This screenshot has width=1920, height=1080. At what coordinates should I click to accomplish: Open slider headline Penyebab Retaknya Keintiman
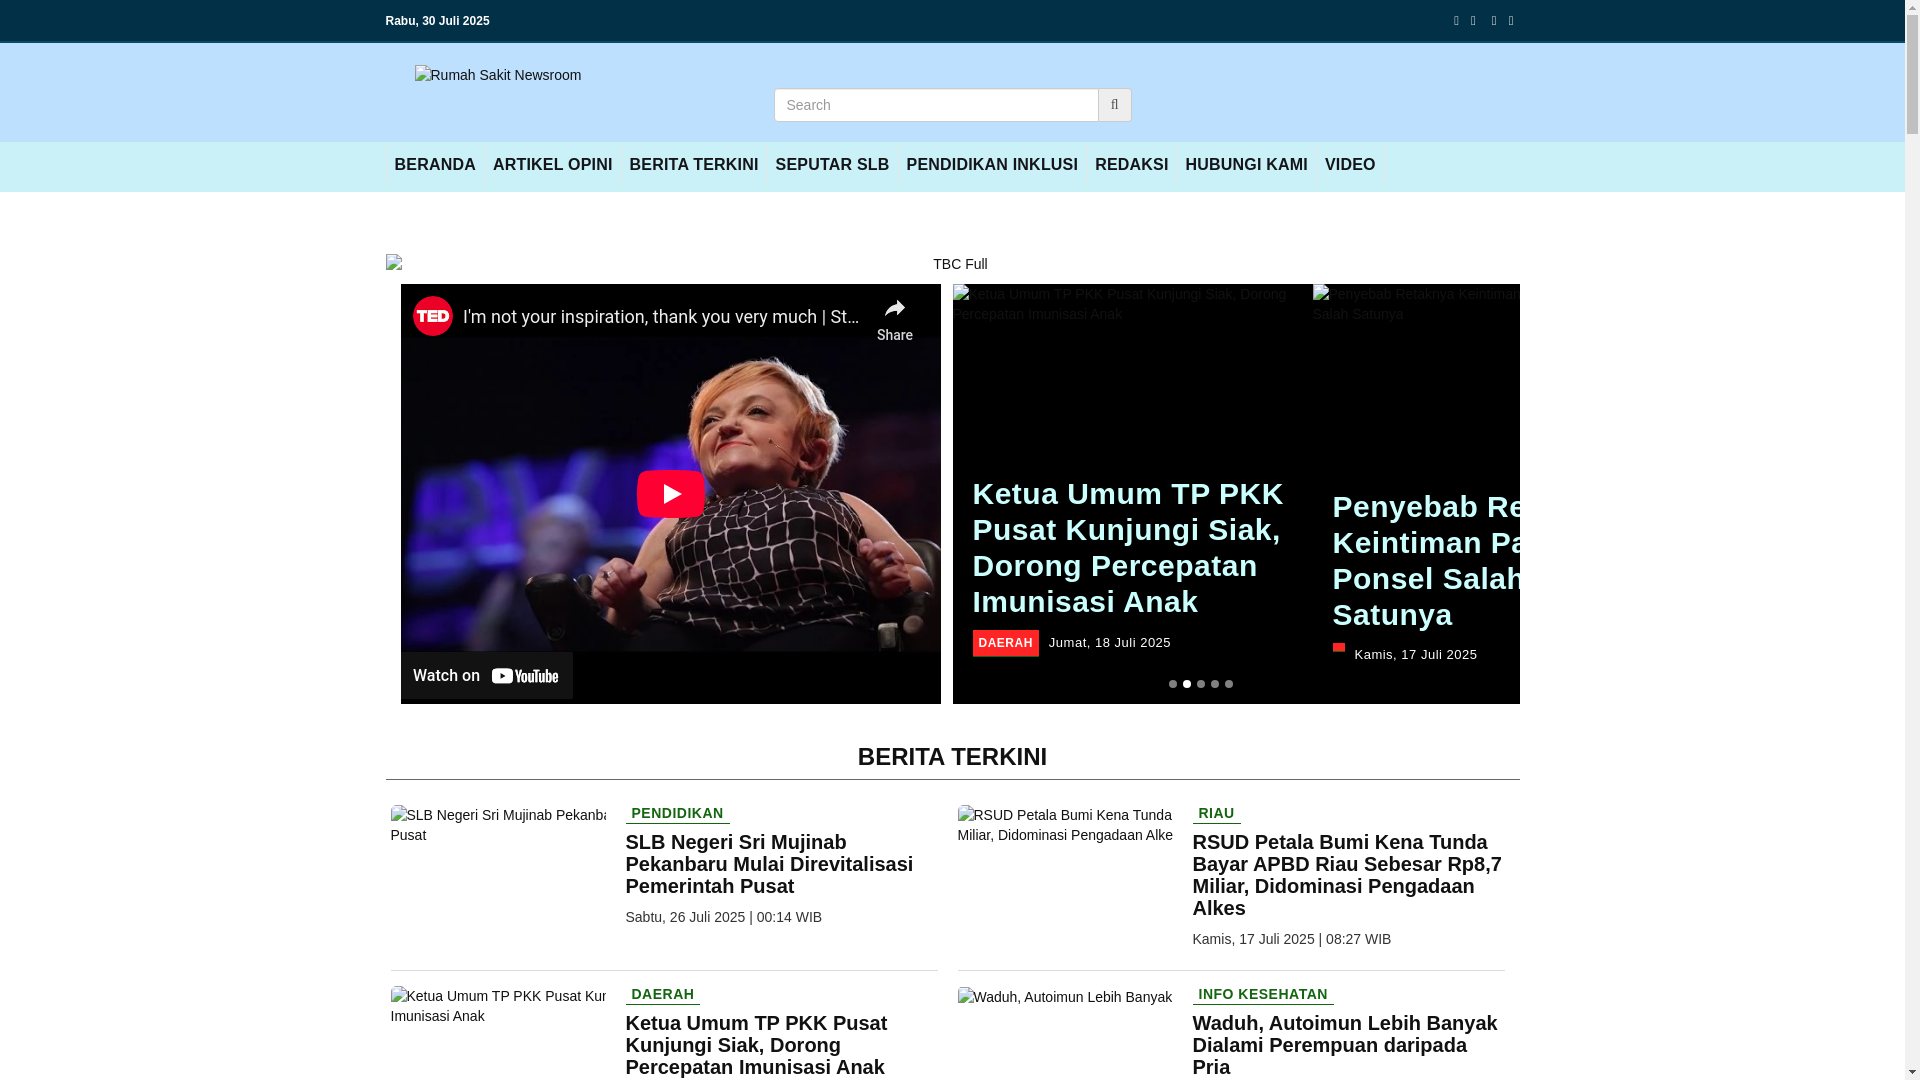click(1426, 560)
